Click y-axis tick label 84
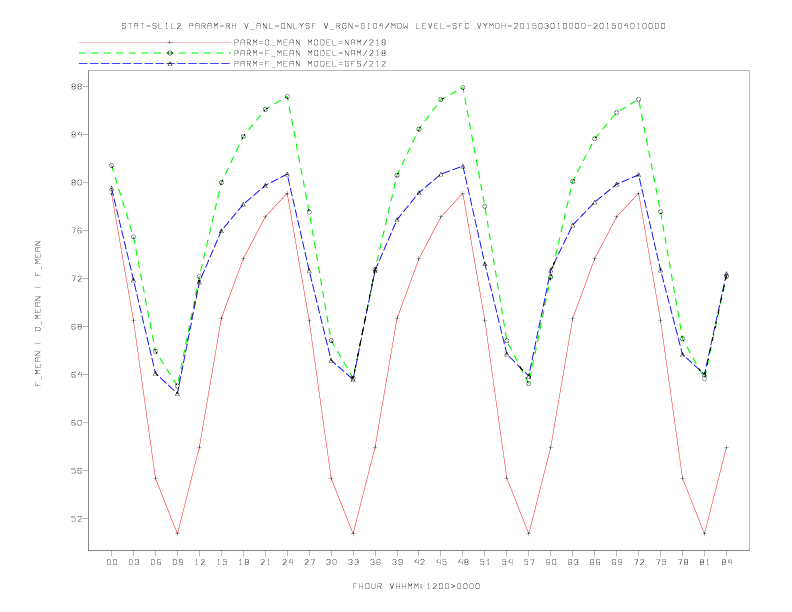Viewport: 792px width, 612px height. click(x=75, y=134)
